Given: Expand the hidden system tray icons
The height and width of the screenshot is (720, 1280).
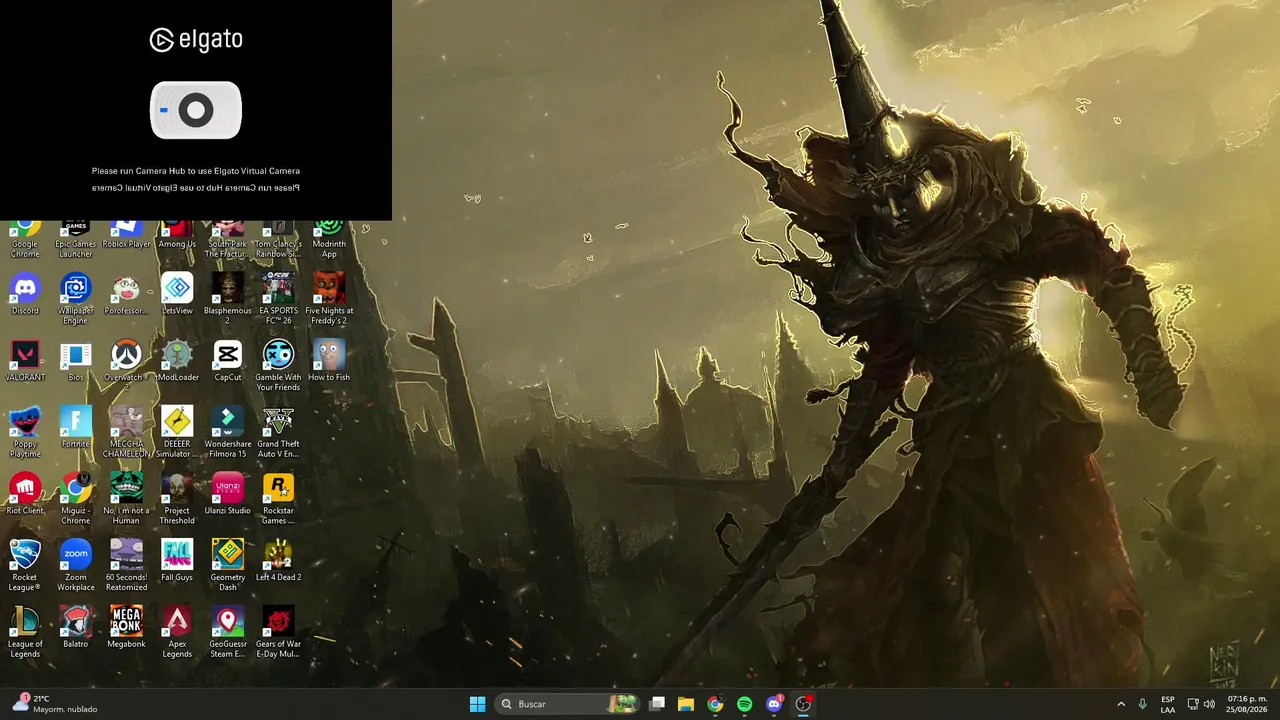Looking at the screenshot, I should (x=1121, y=704).
